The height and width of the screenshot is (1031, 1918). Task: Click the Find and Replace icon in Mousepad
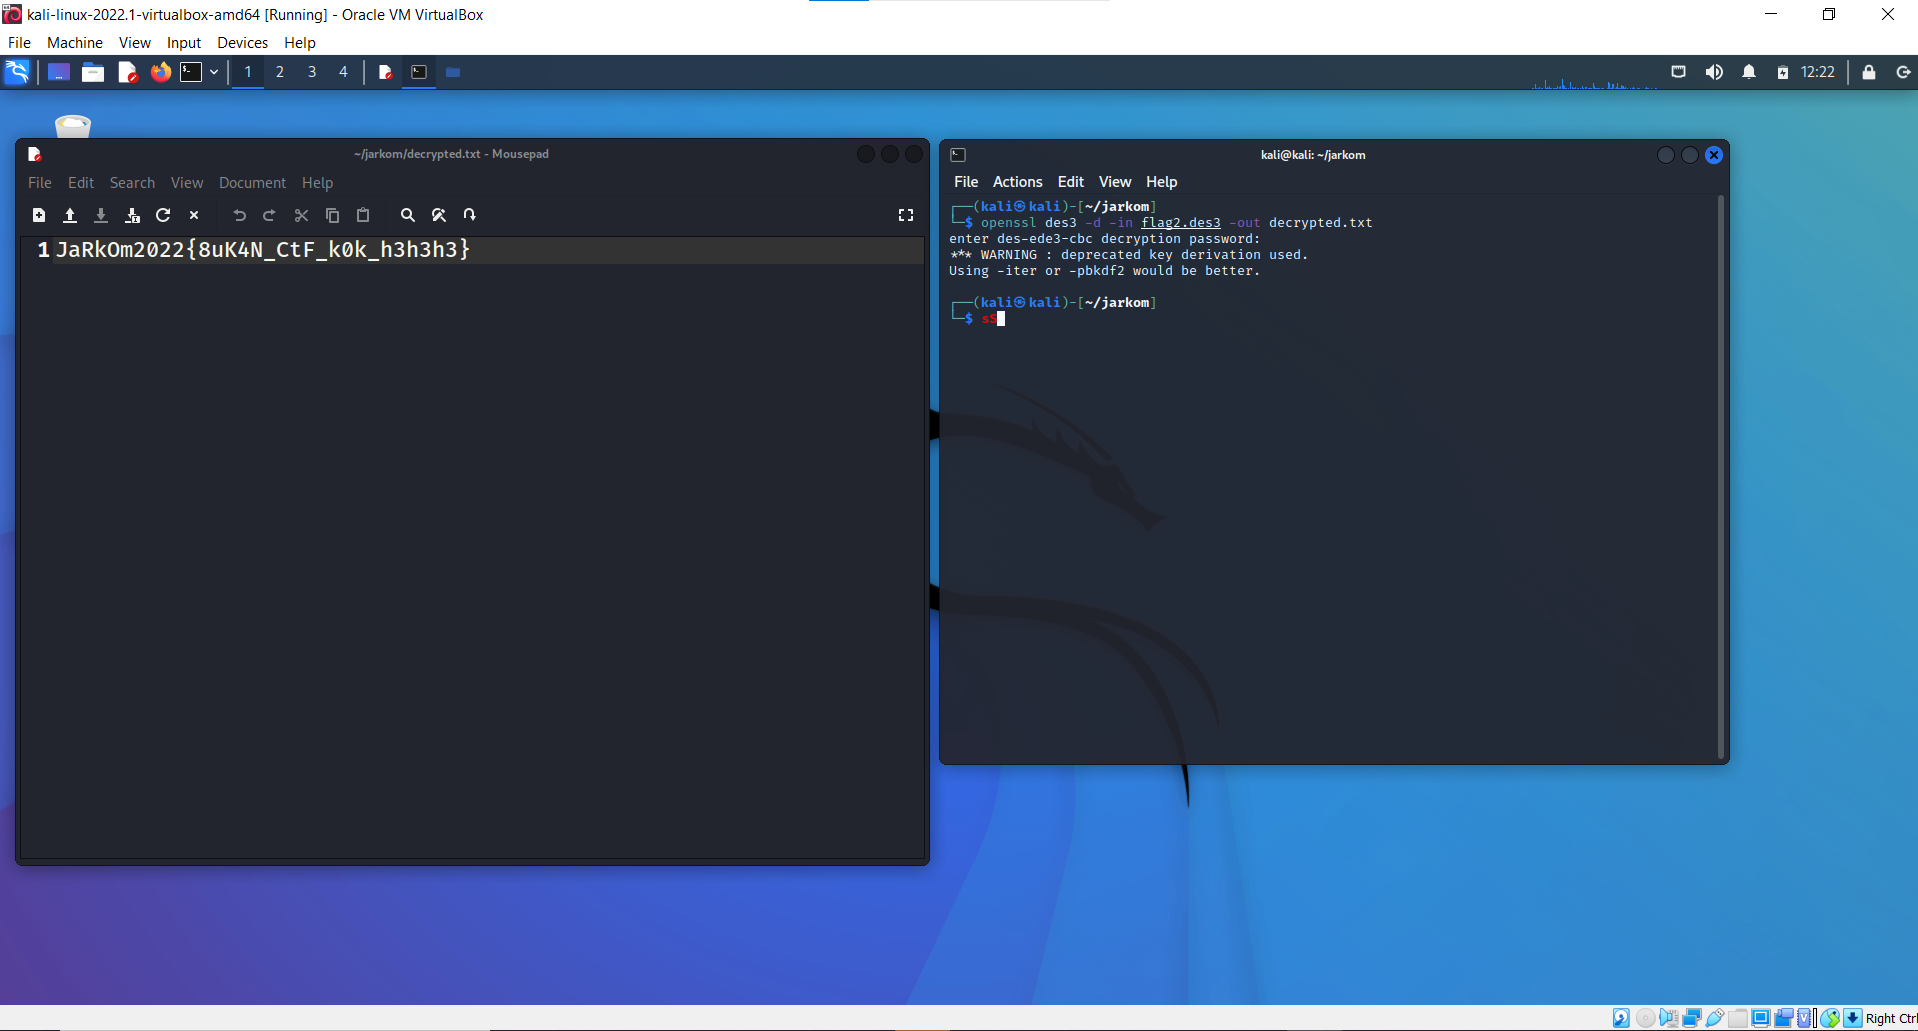[x=438, y=215]
